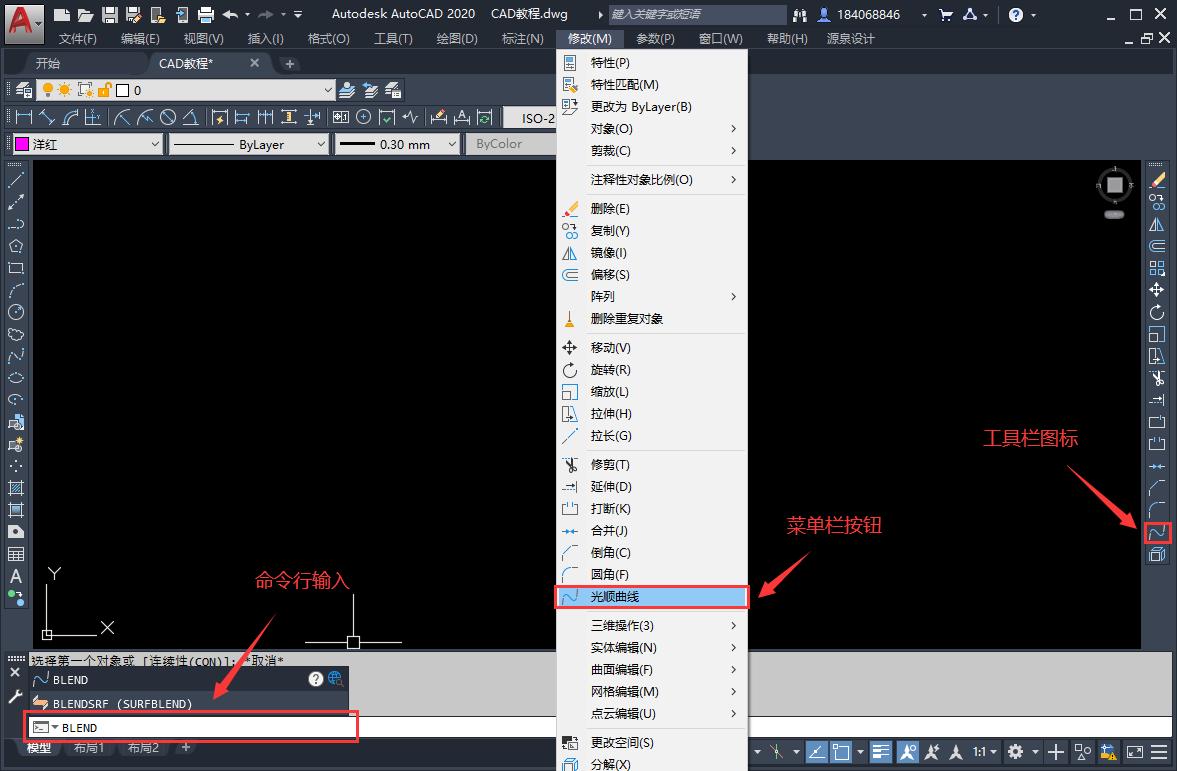Select the Circle tool in the draw toolbar

(x=13, y=312)
